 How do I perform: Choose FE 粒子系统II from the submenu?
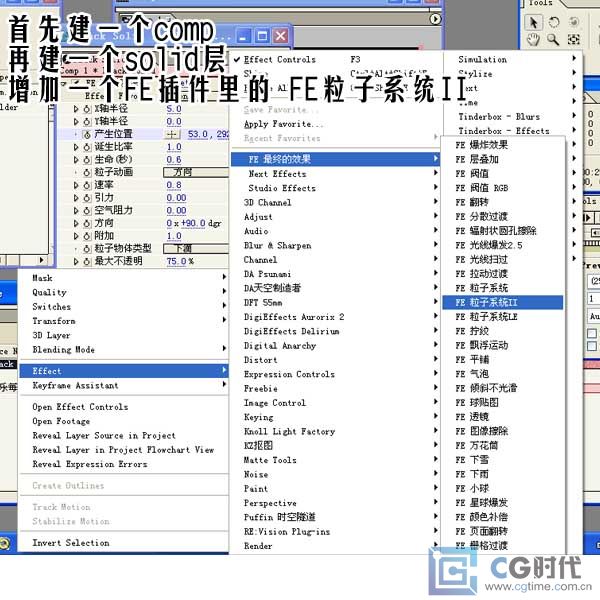pos(502,302)
